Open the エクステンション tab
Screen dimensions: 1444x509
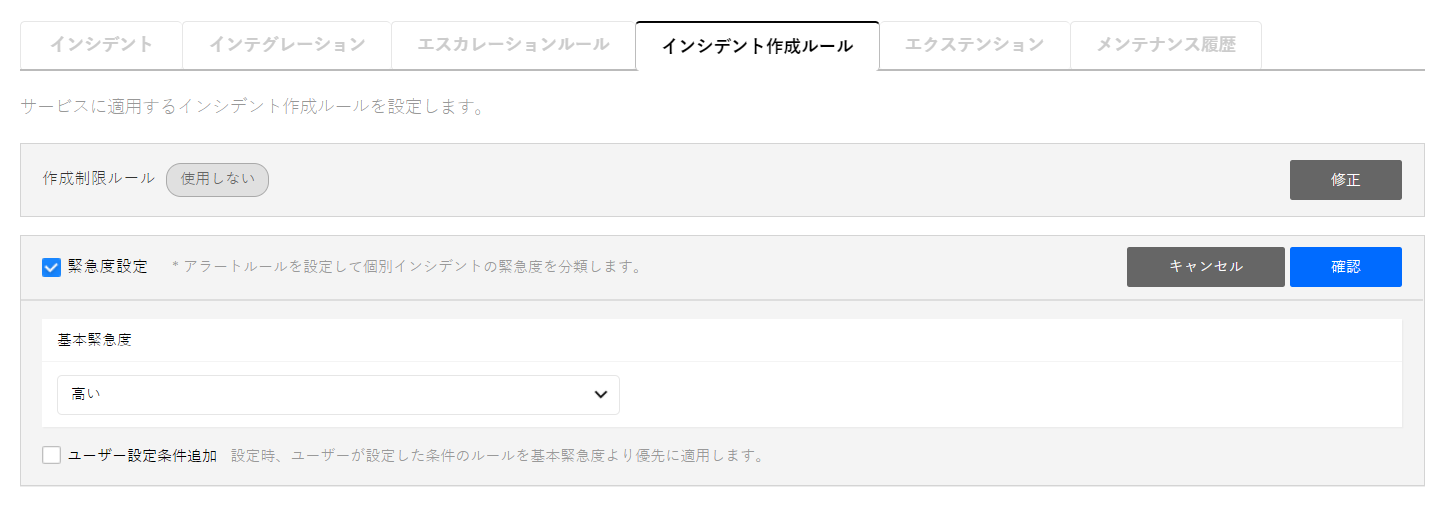[974, 45]
